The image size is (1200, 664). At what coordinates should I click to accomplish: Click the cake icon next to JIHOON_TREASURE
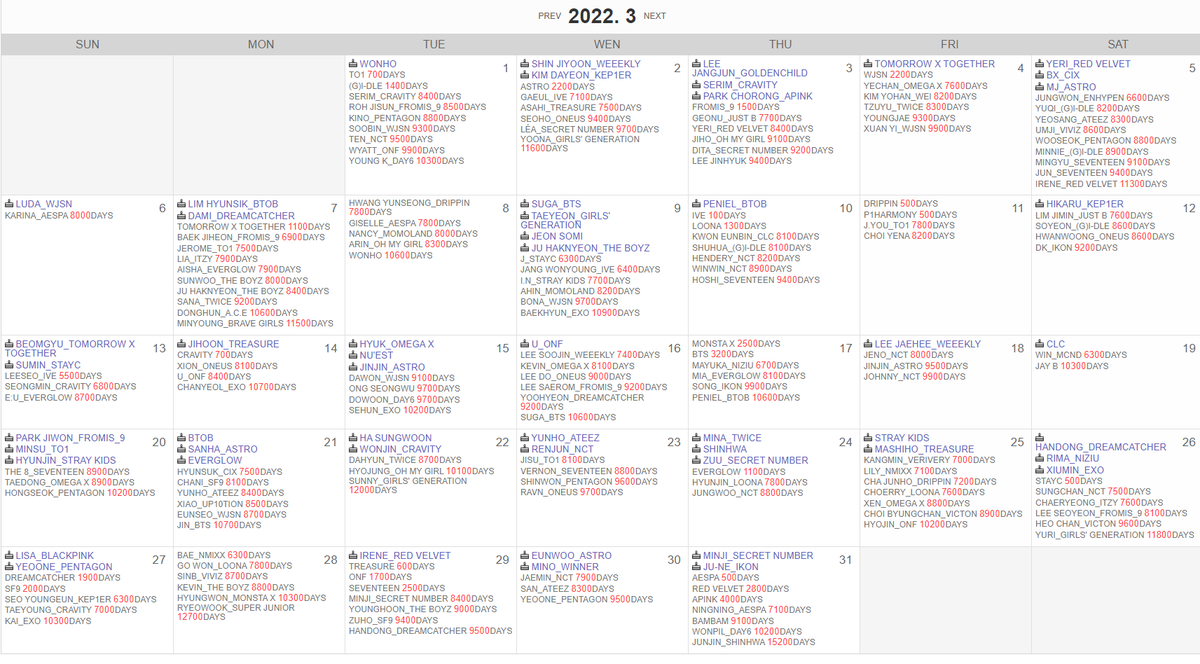coord(181,344)
